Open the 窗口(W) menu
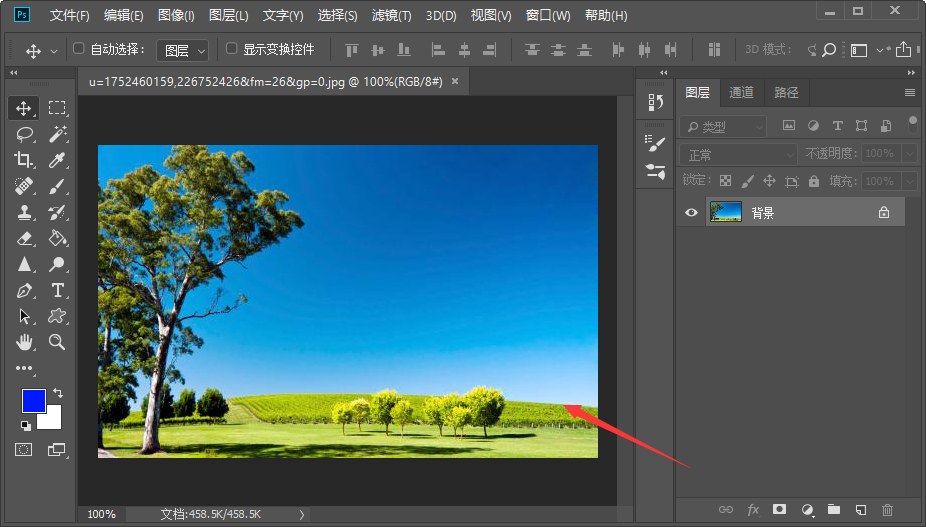 point(548,15)
